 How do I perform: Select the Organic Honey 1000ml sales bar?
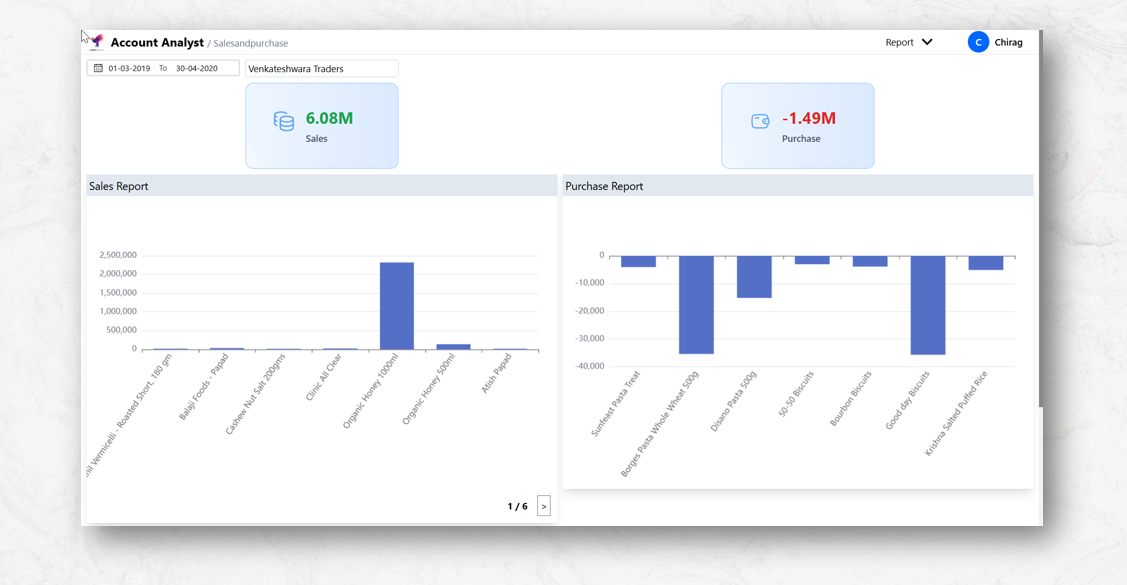coord(397,305)
